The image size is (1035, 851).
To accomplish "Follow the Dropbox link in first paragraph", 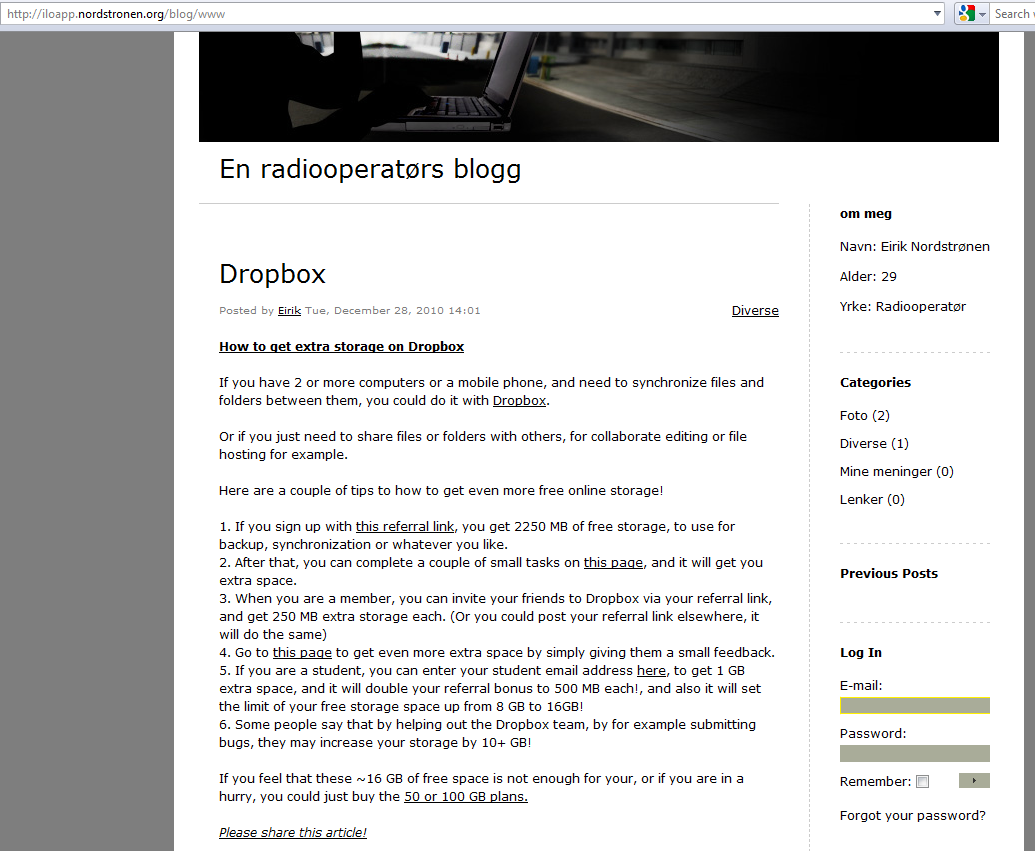I will (x=519, y=401).
